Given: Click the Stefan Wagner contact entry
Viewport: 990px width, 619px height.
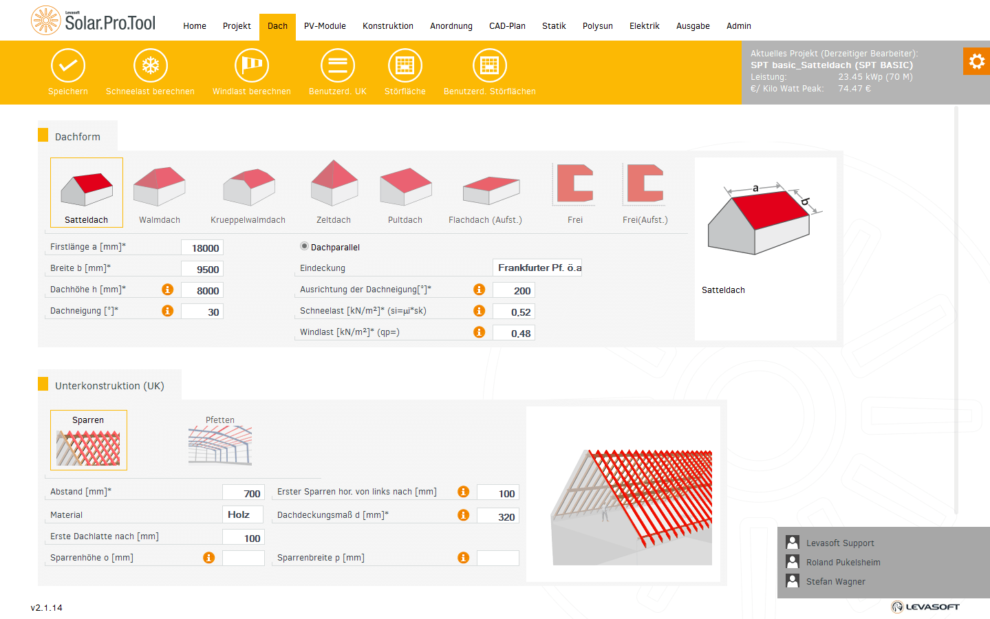Looking at the screenshot, I should pyautogui.click(x=836, y=581).
